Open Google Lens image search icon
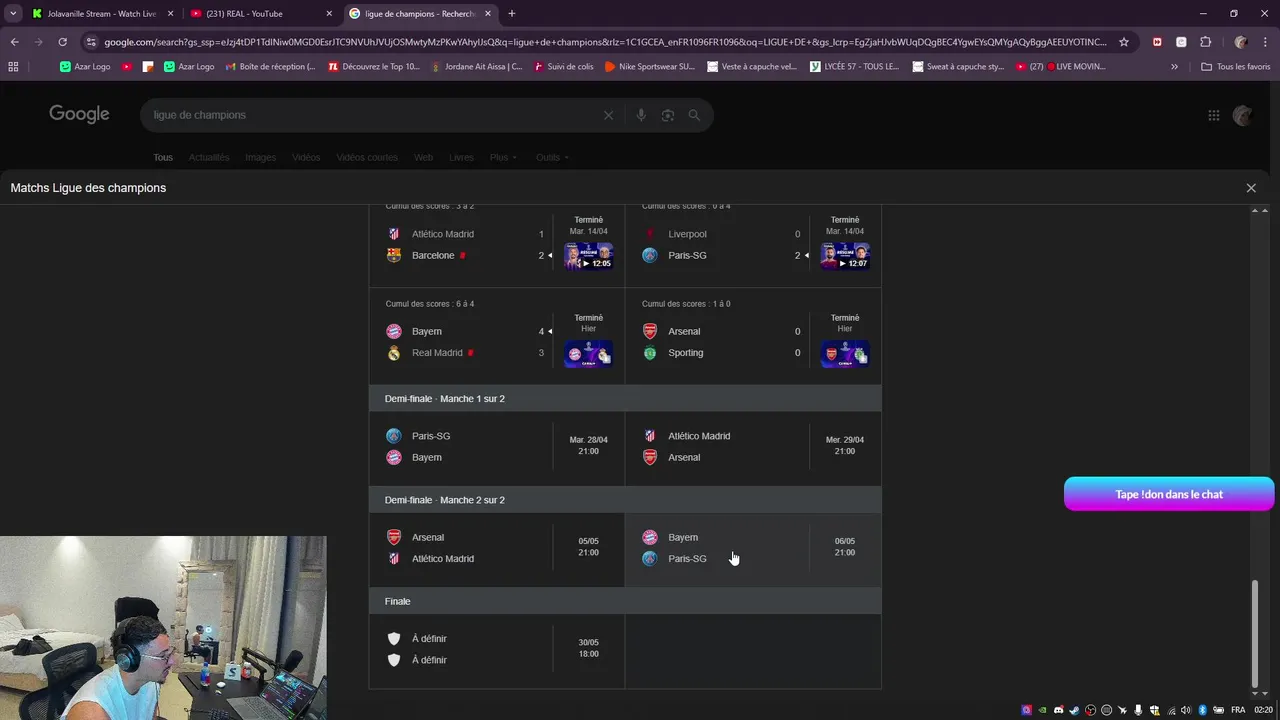Image resolution: width=1280 pixels, height=720 pixels. pyautogui.click(x=668, y=115)
